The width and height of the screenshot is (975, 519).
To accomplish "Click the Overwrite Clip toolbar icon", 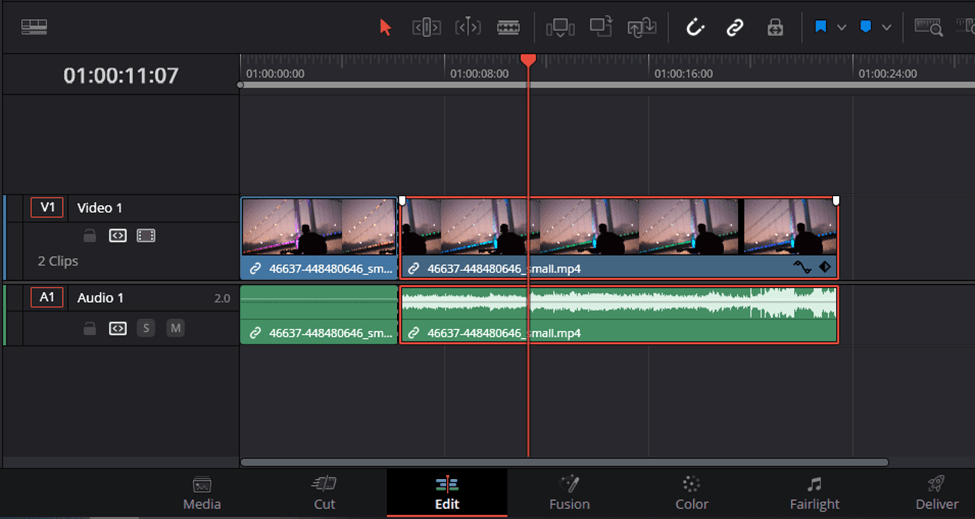I will (x=601, y=27).
